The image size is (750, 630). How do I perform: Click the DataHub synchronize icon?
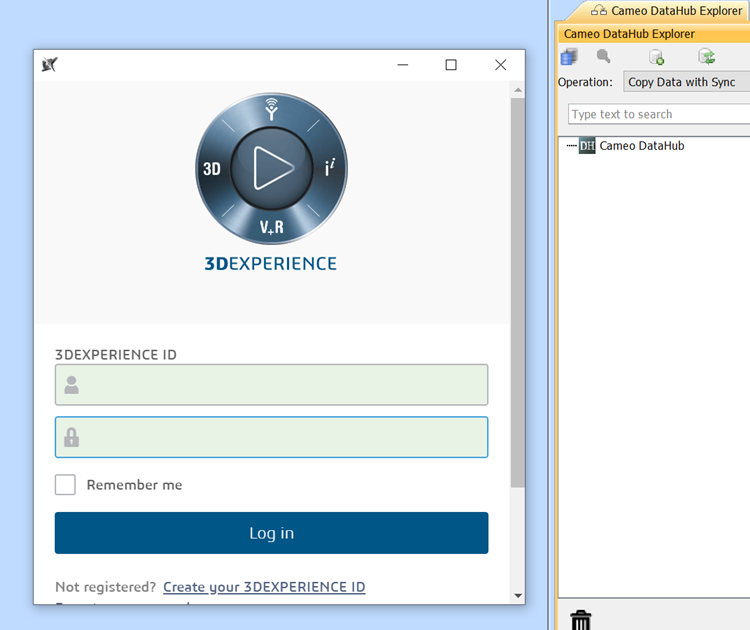(706, 56)
